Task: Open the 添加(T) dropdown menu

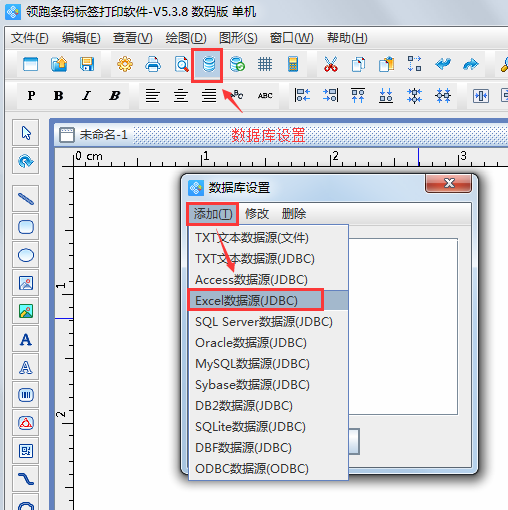Action: (213, 214)
